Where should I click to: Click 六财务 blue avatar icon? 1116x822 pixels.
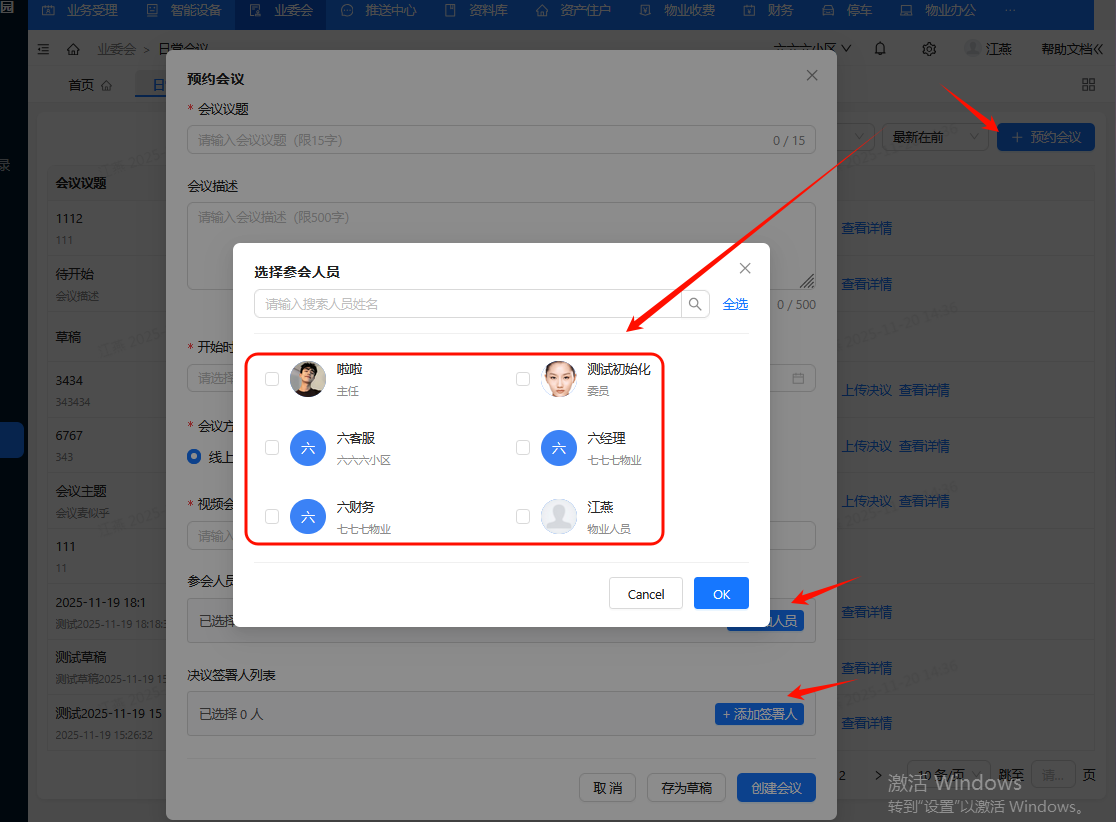tap(308, 516)
